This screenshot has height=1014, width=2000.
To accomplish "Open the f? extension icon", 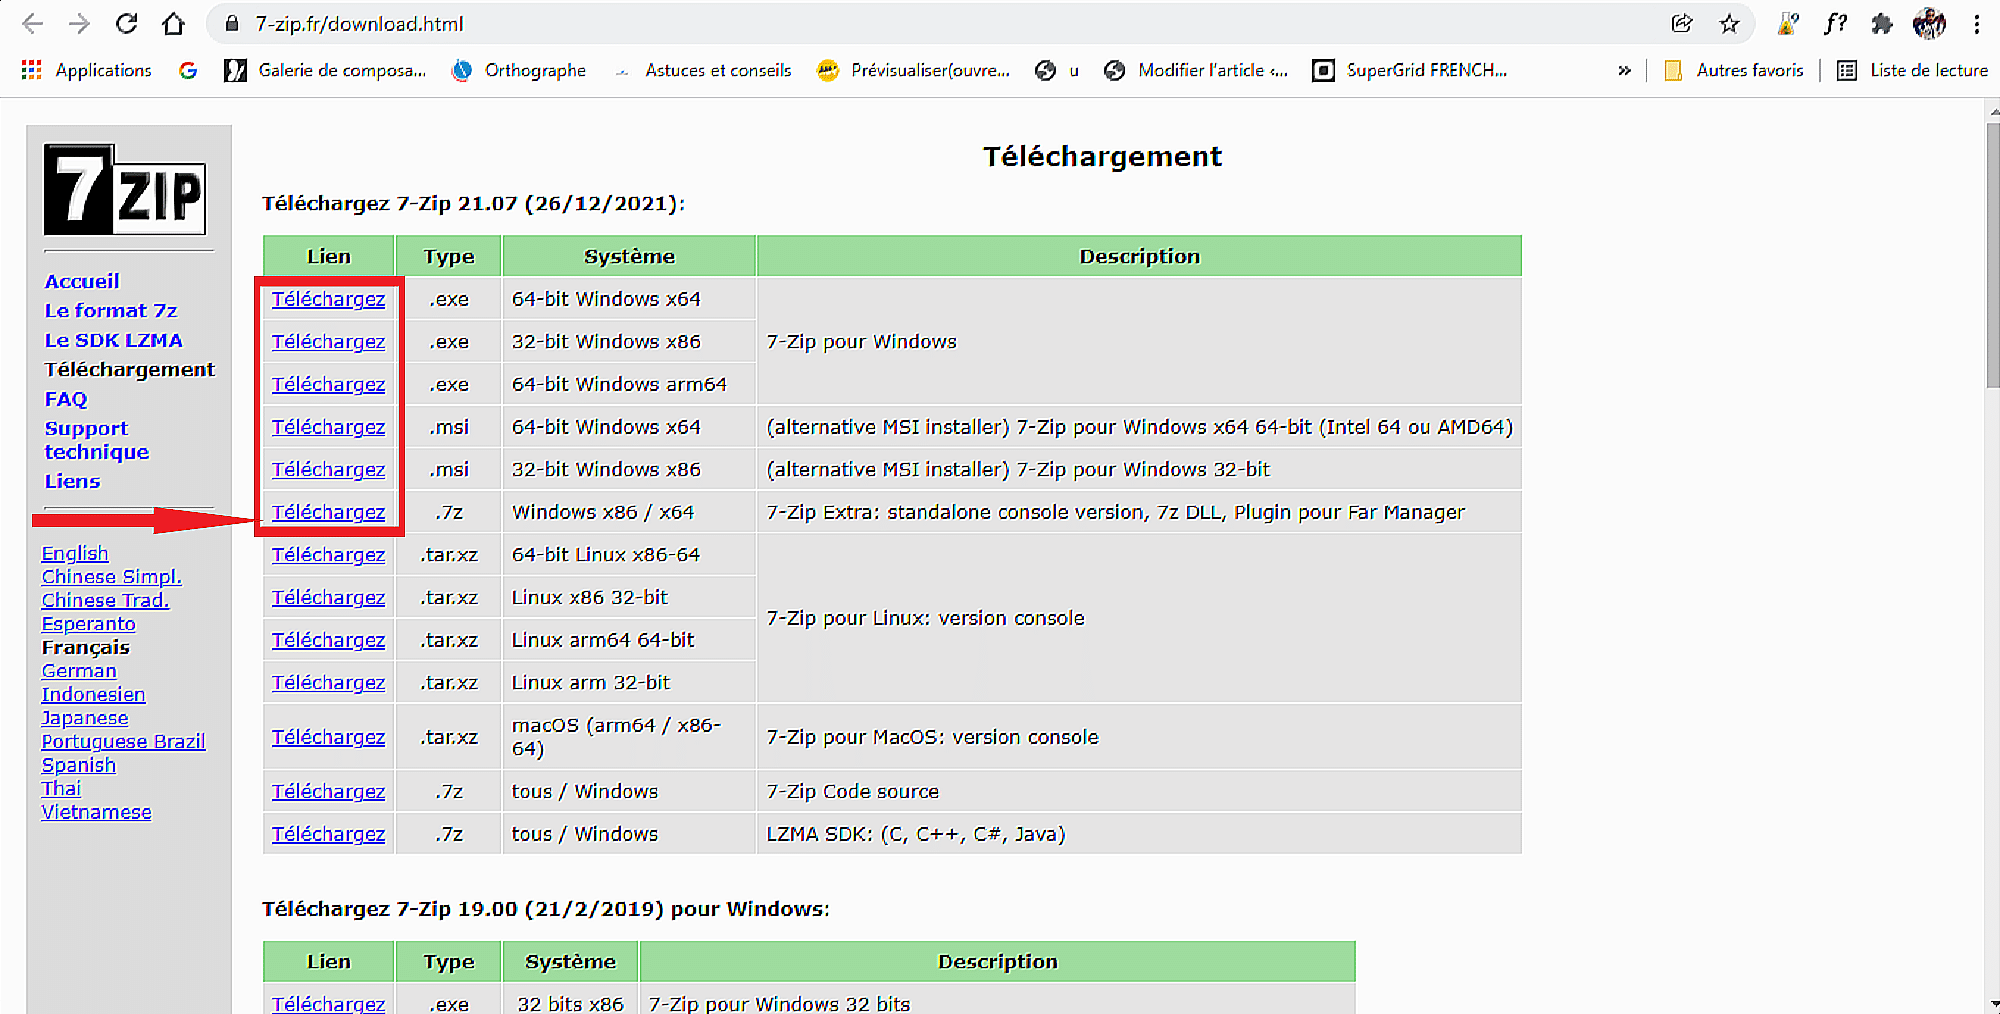I will (x=1835, y=24).
